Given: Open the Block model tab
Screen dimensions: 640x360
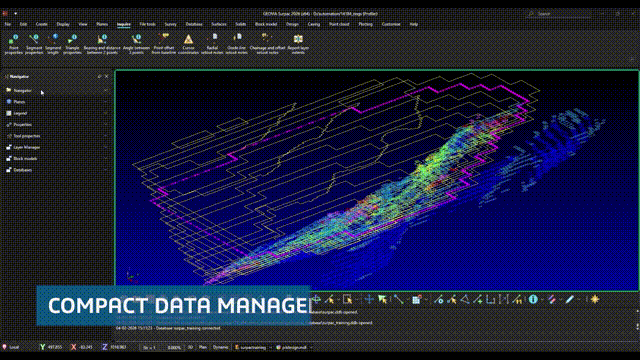Looking at the screenshot, I should 266,24.
